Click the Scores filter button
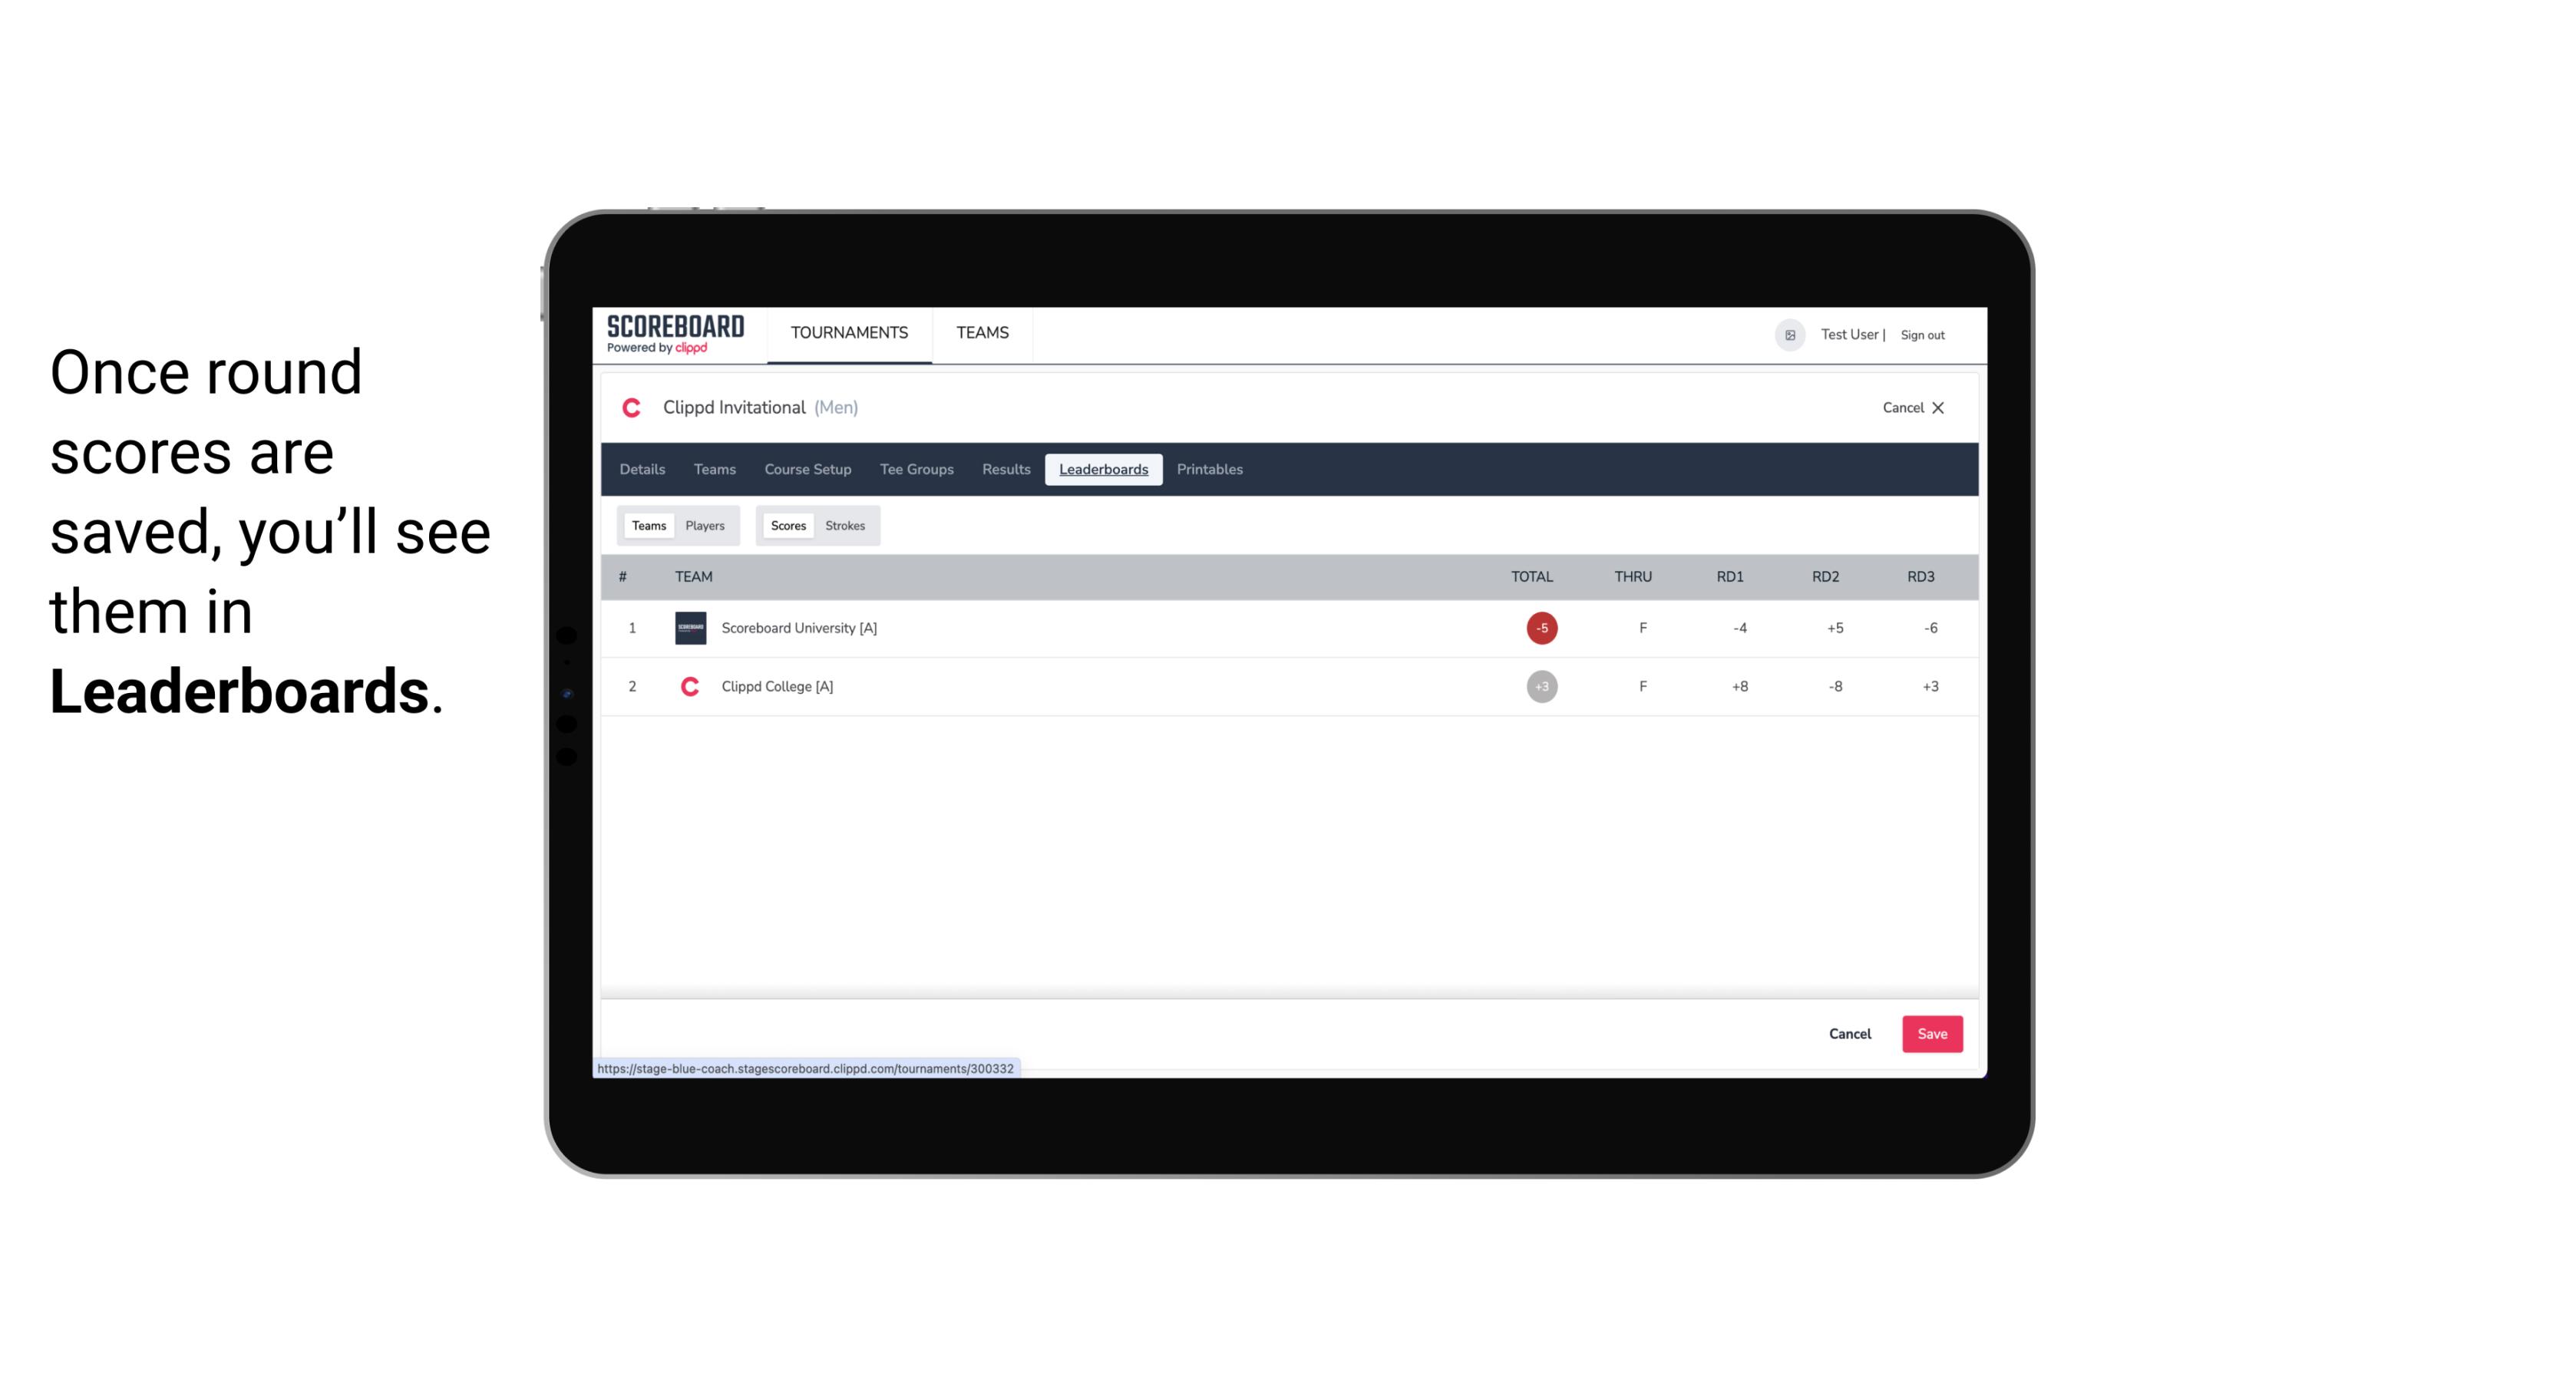This screenshot has width=2576, height=1386. click(x=787, y=524)
